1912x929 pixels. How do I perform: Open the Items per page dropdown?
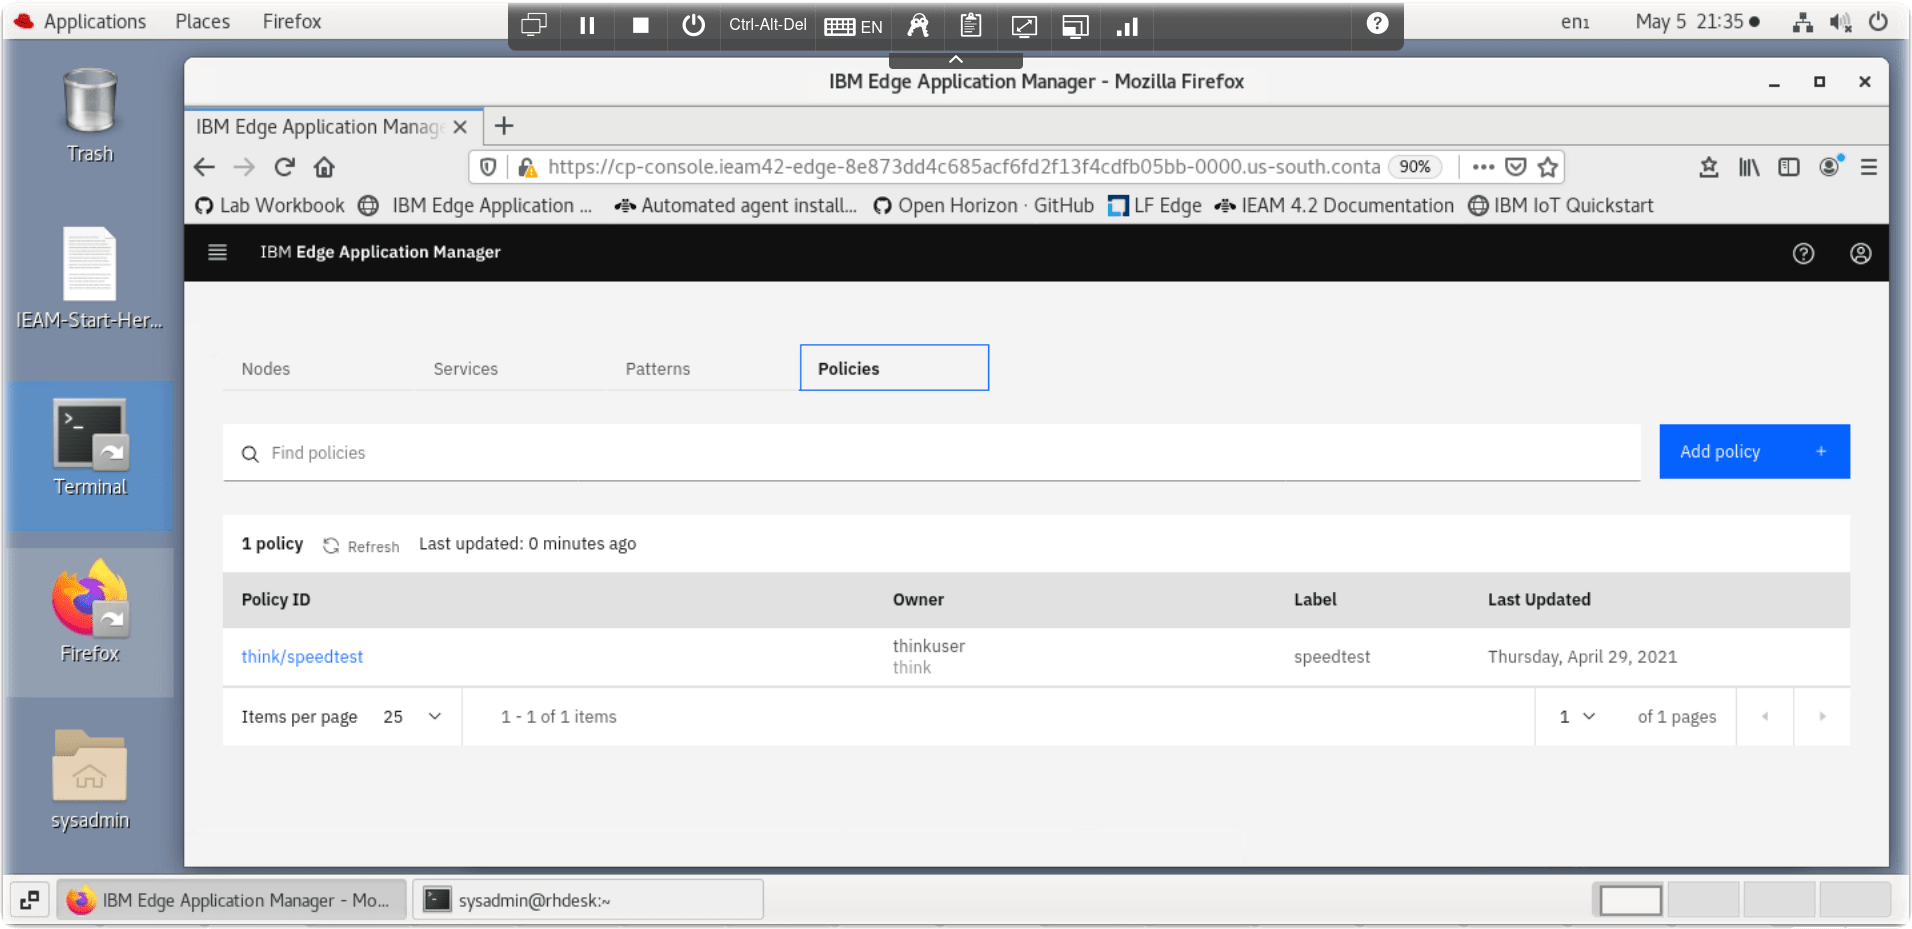click(412, 717)
